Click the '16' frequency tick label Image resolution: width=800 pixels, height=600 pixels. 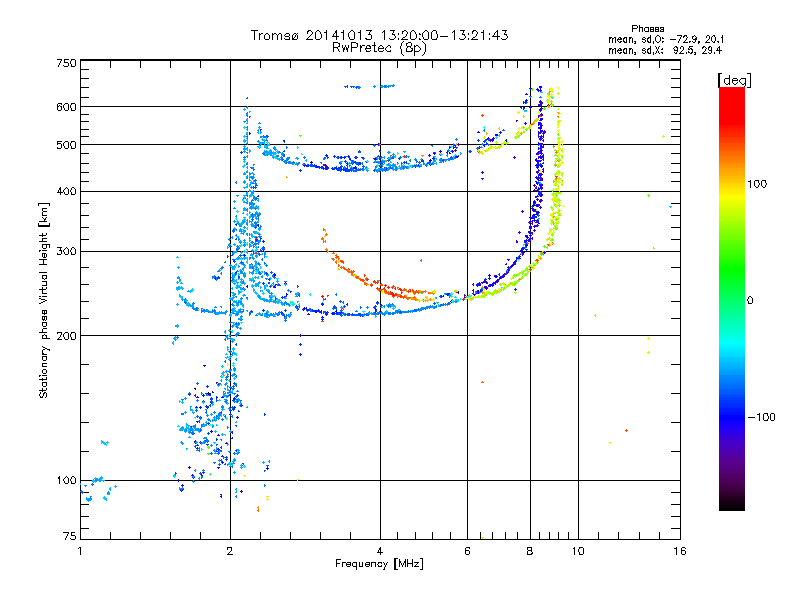coord(680,551)
